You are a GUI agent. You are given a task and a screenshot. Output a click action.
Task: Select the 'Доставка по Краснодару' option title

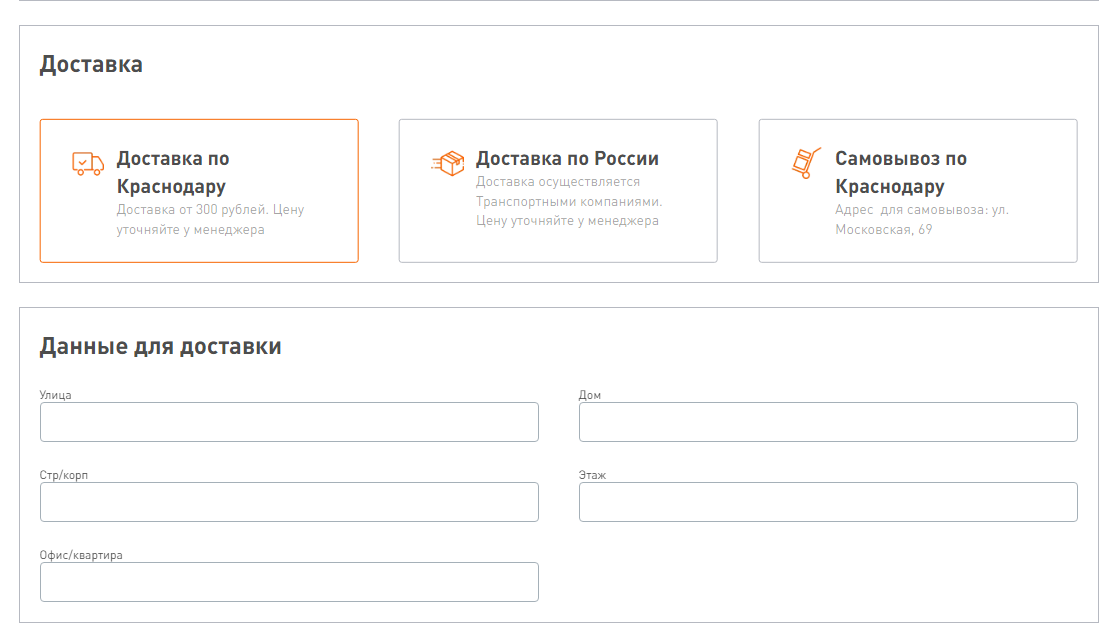(x=172, y=172)
